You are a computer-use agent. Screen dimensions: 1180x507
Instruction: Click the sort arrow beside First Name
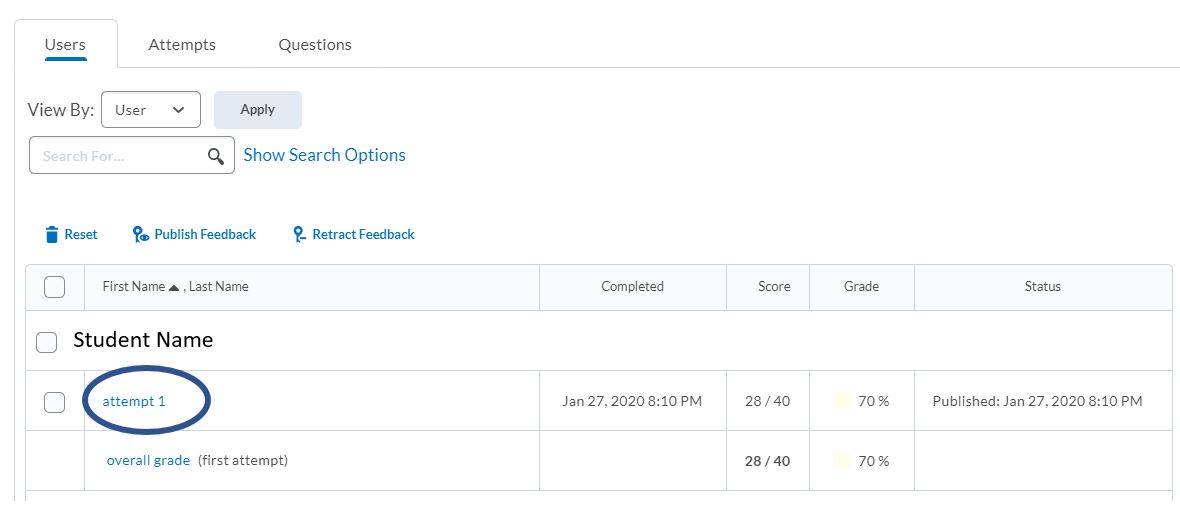(x=174, y=287)
